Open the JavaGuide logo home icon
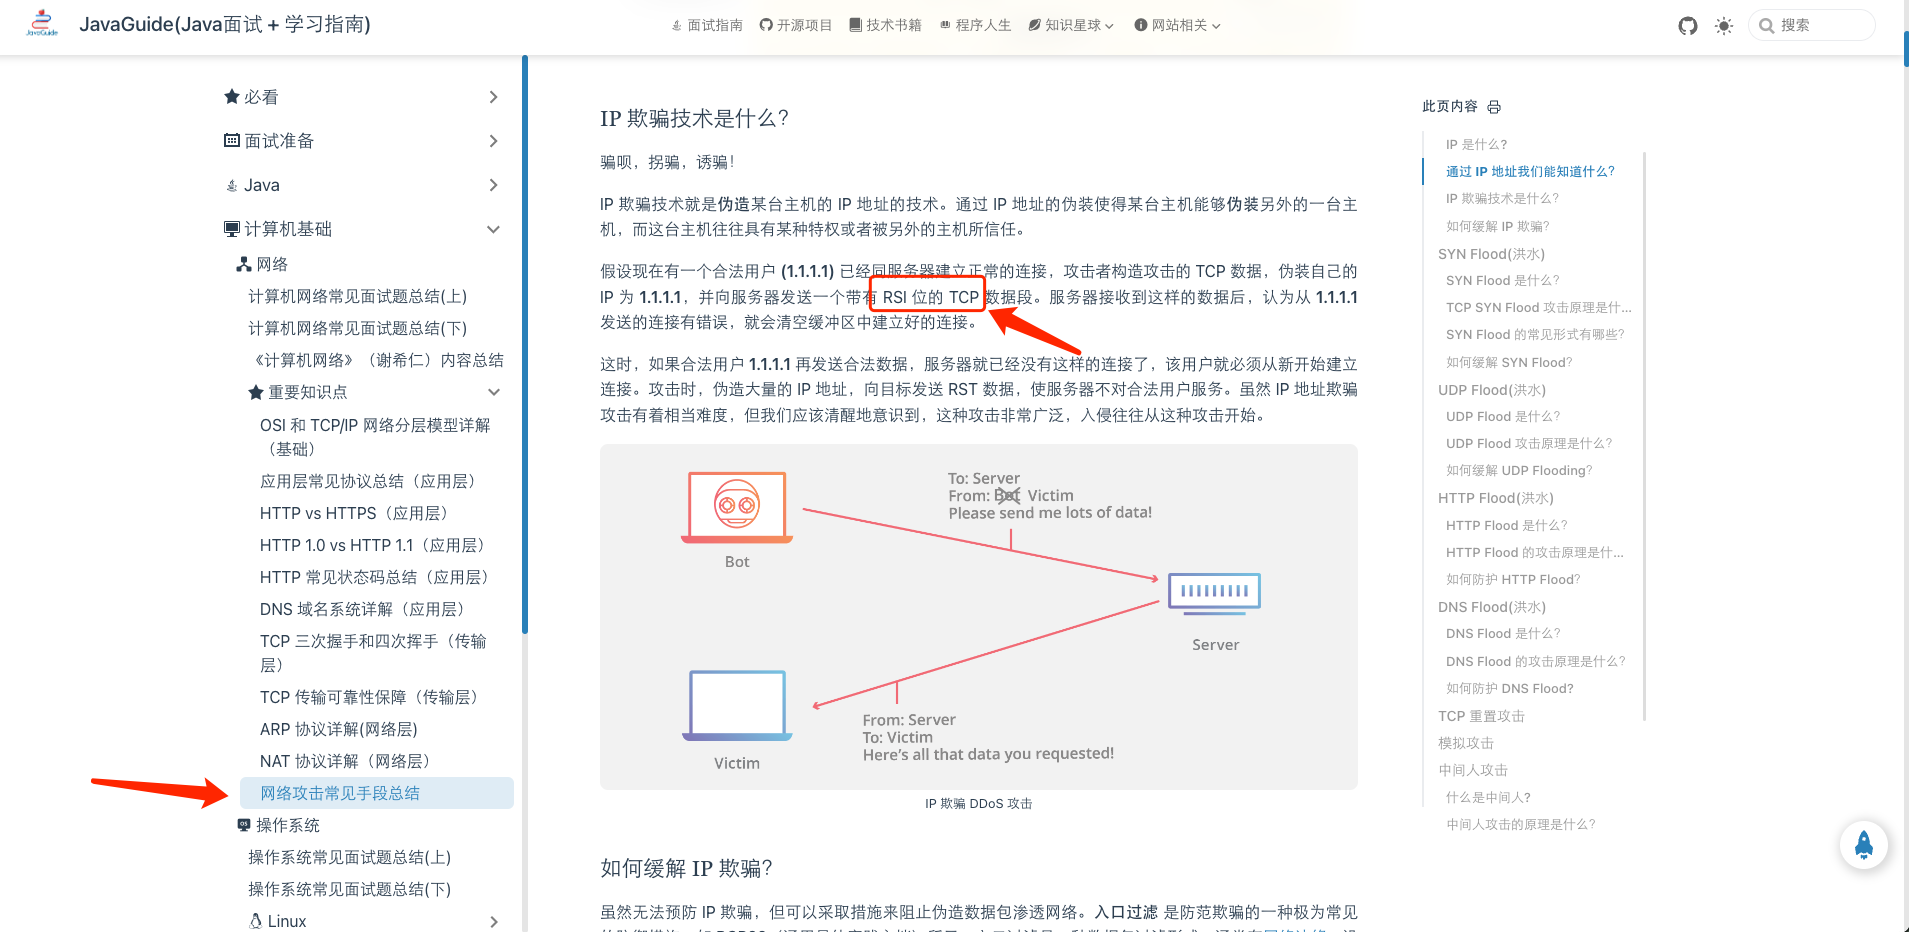The image size is (1909, 932). click(x=41, y=22)
